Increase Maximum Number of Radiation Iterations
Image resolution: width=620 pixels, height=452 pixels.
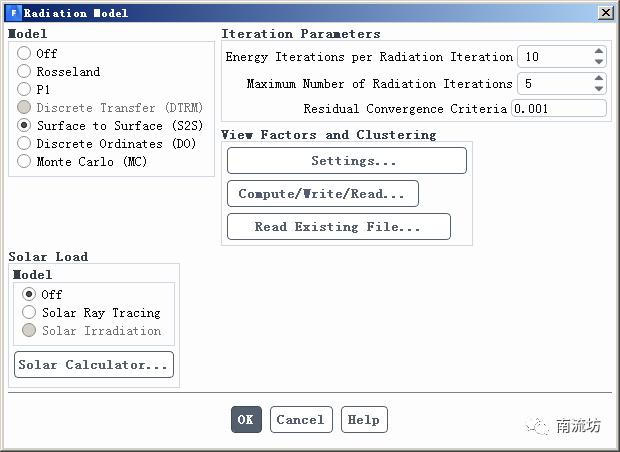point(598,79)
